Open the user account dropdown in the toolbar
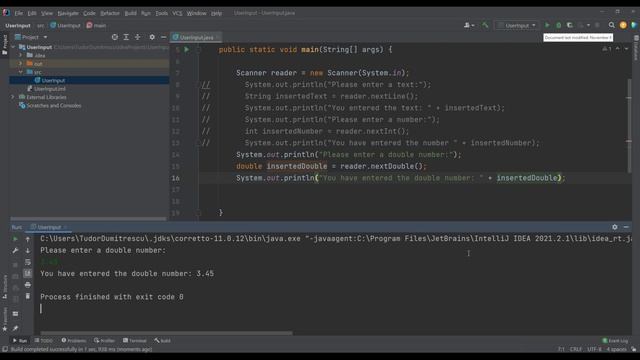The image size is (640, 360). [469, 25]
